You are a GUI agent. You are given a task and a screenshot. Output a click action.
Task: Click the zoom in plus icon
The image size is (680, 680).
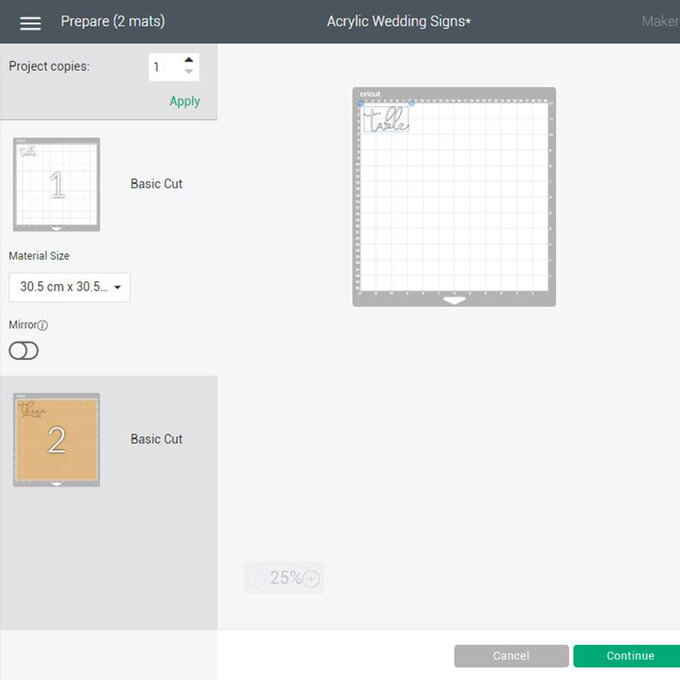point(311,578)
